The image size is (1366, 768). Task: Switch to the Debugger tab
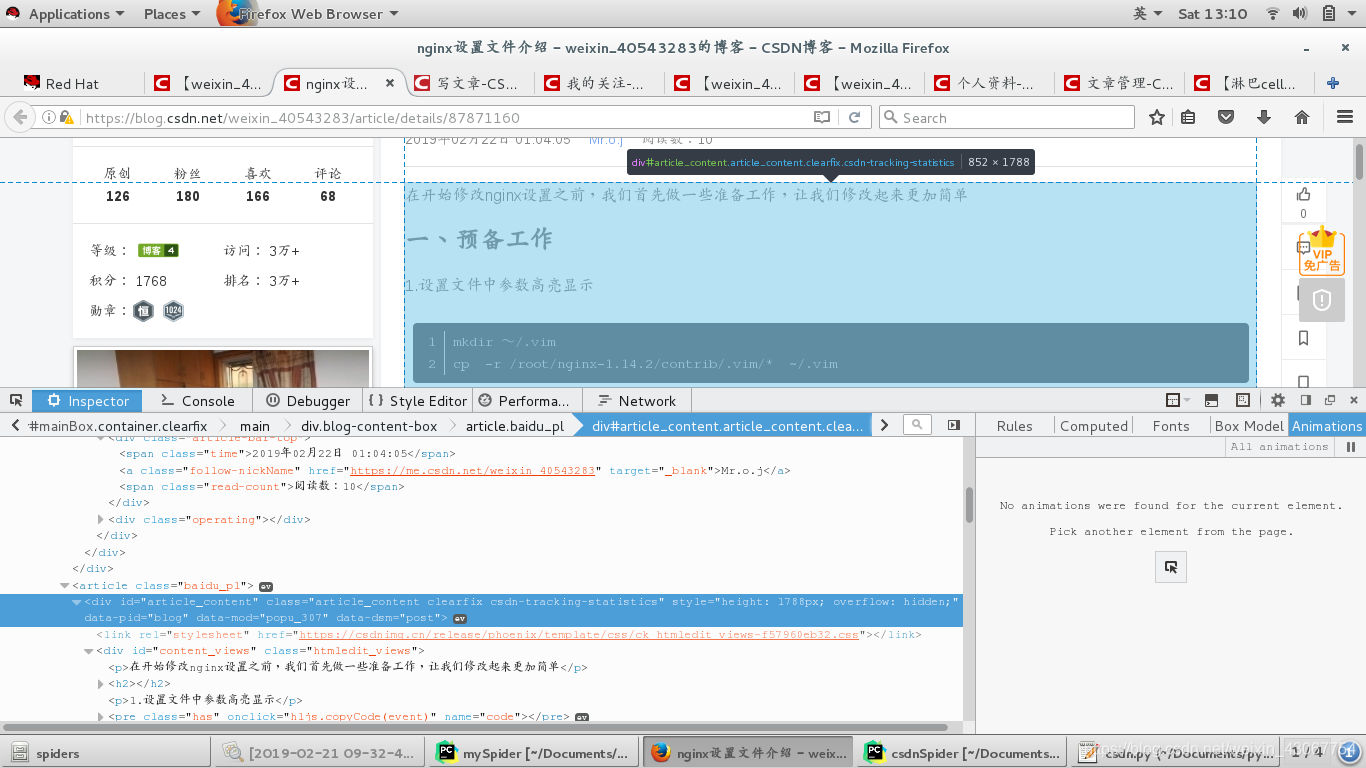point(308,400)
